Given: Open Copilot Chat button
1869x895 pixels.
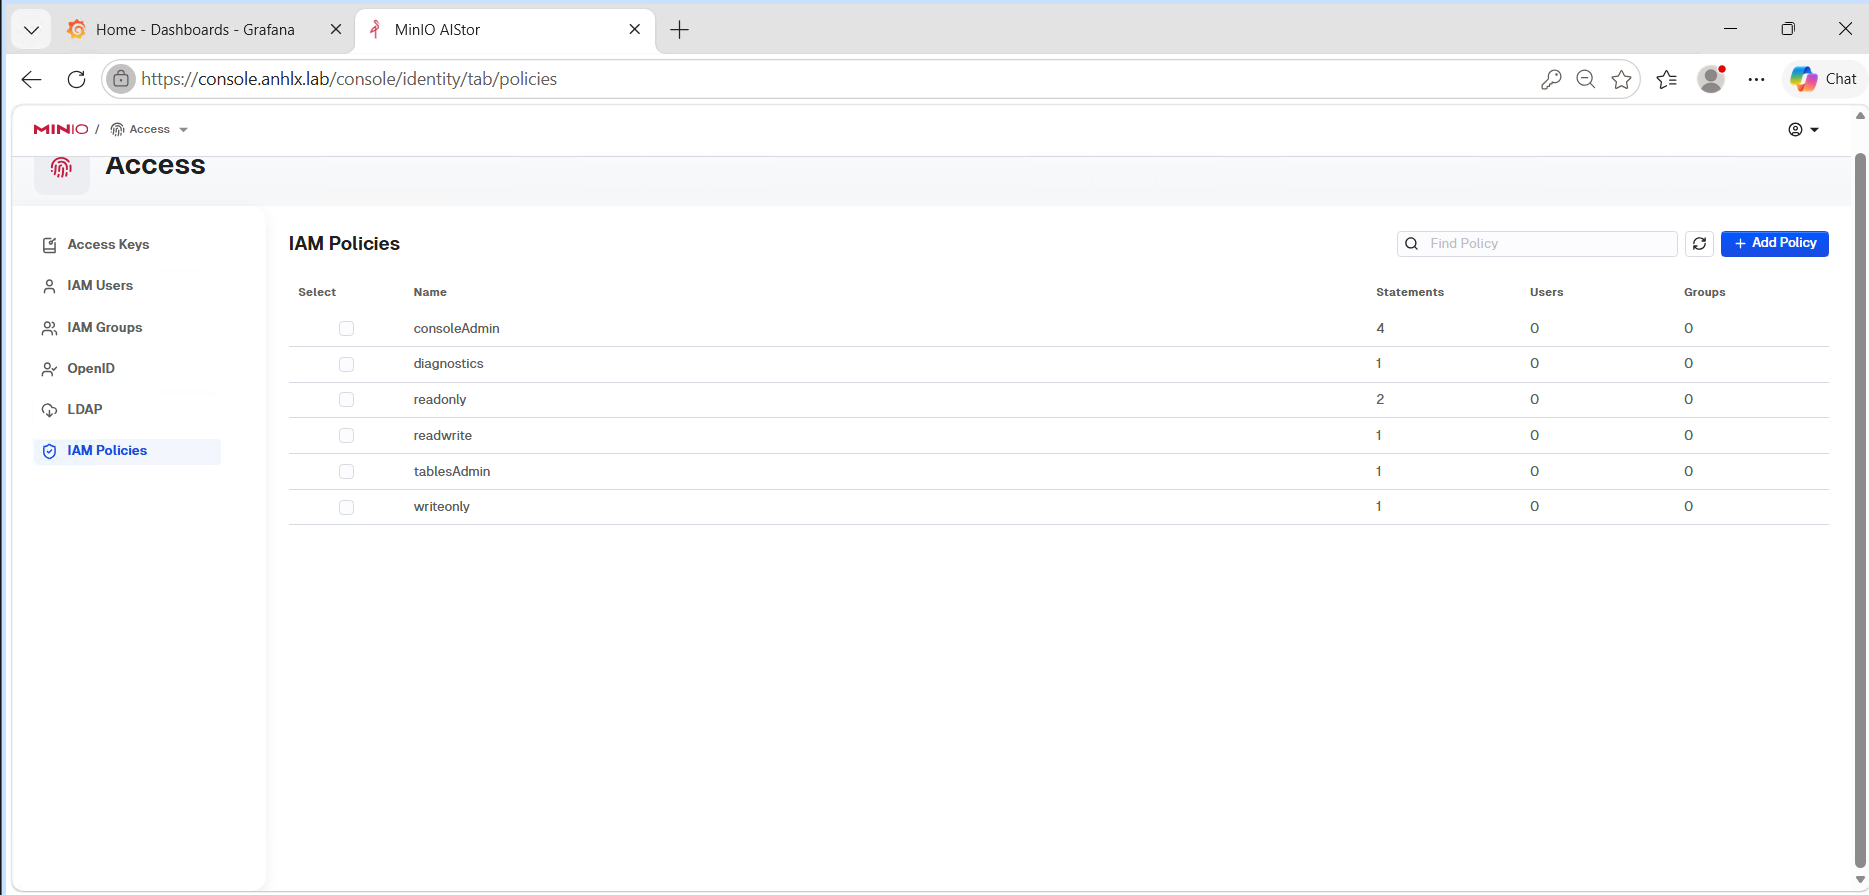Looking at the screenshot, I should click(1824, 79).
